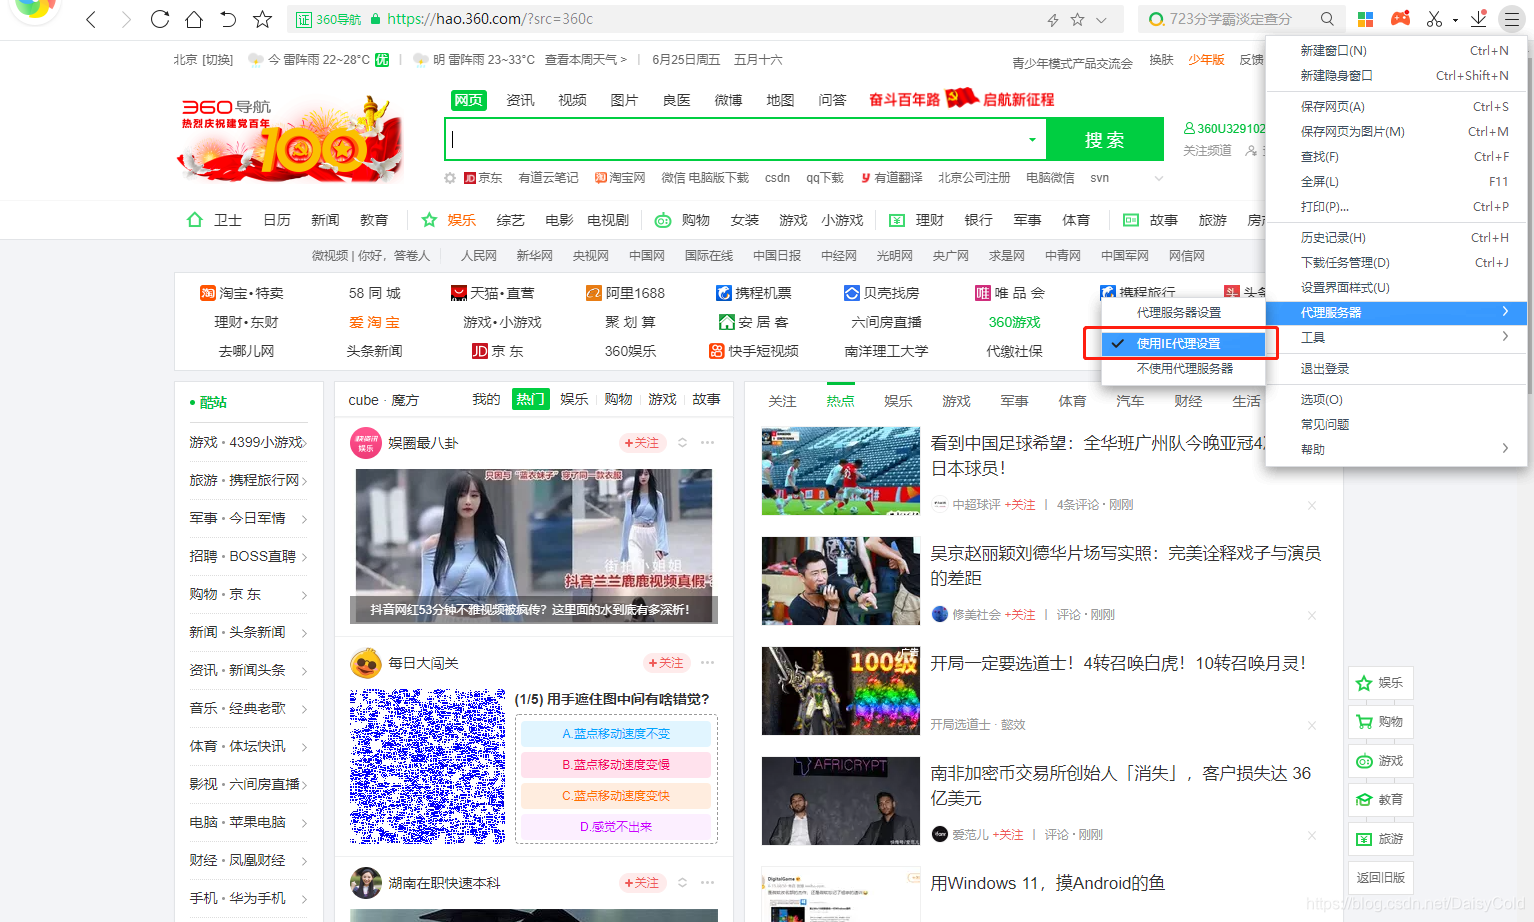Click 北京 [切换] city switch link
This screenshot has height=922, width=1534.
pyautogui.click(x=203, y=60)
